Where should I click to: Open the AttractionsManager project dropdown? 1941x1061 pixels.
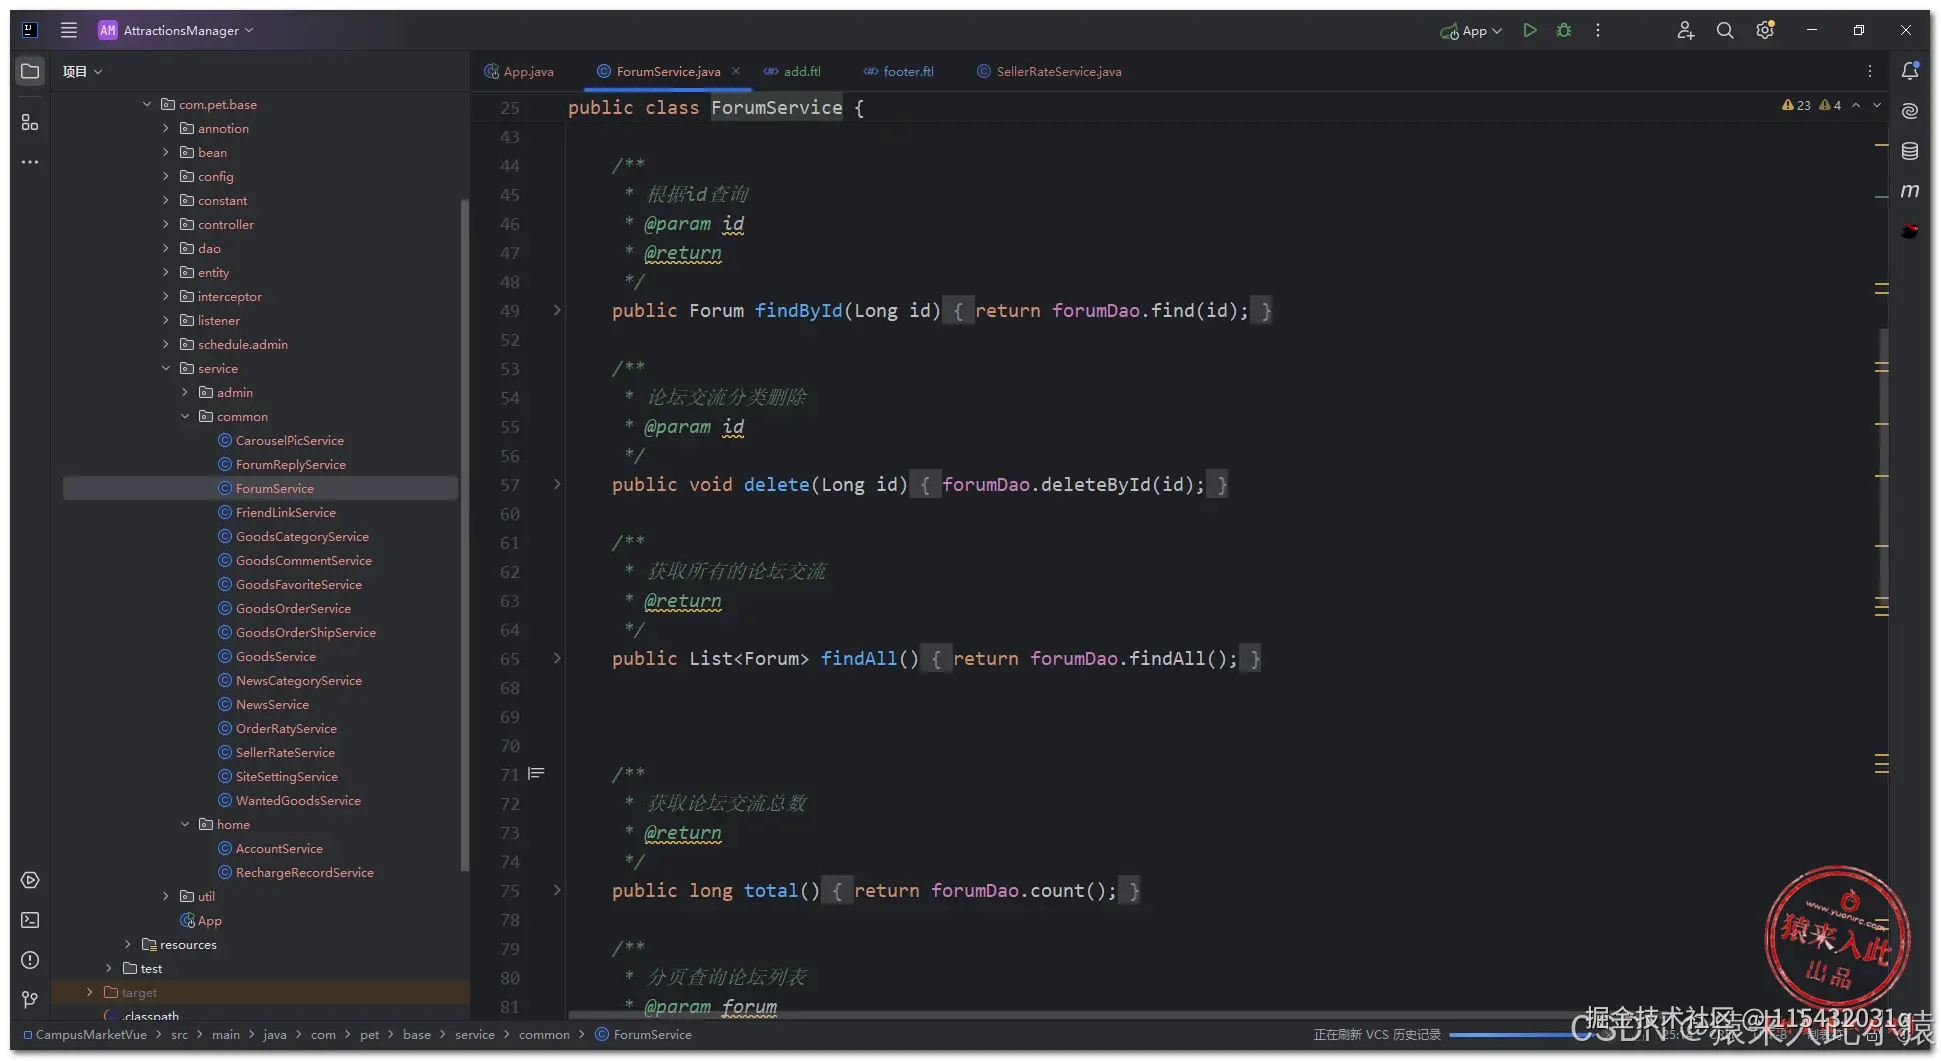click(177, 30)
